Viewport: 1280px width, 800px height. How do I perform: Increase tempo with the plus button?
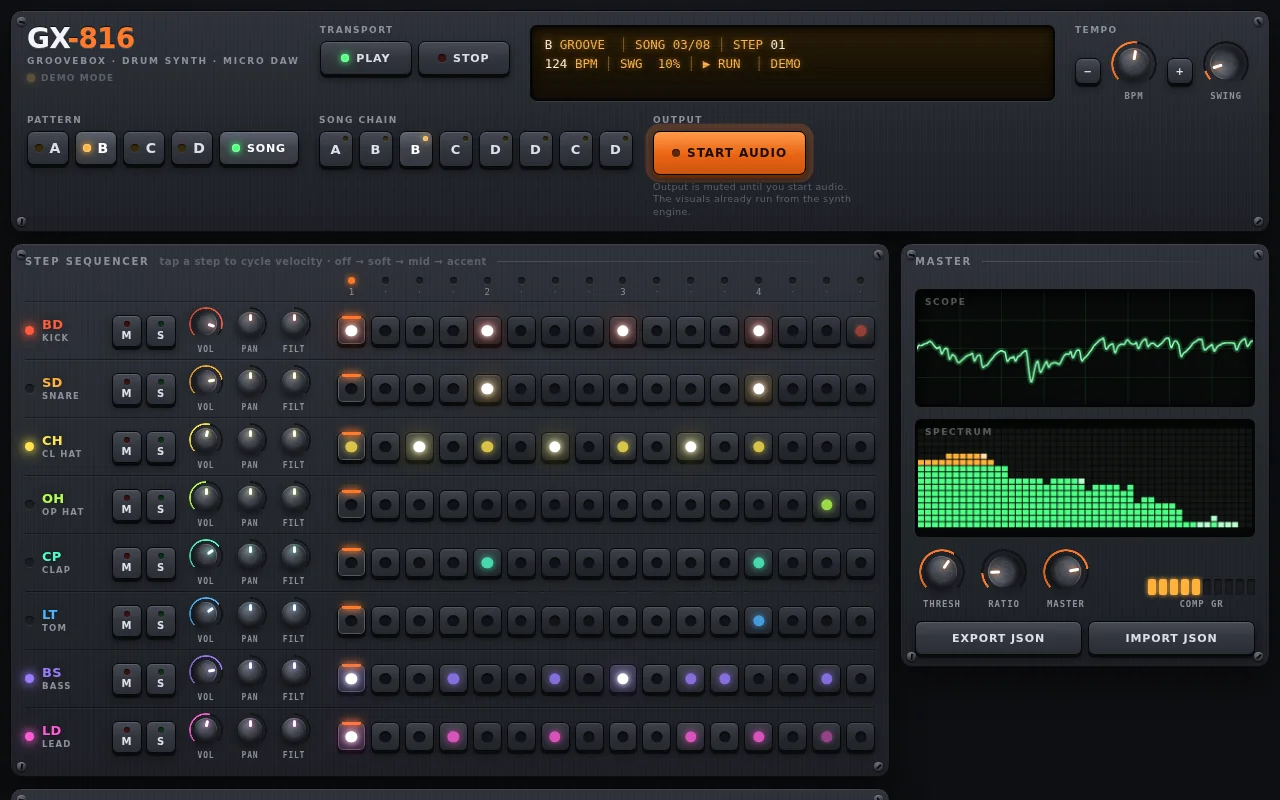tap(1180, 71)
